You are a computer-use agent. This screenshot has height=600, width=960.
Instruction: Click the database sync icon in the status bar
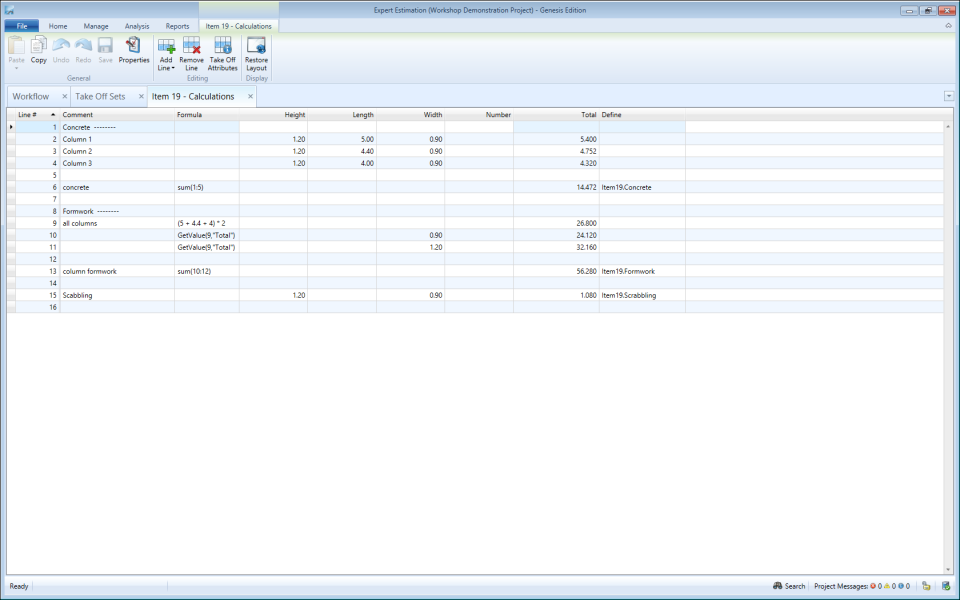pos(945,586)
